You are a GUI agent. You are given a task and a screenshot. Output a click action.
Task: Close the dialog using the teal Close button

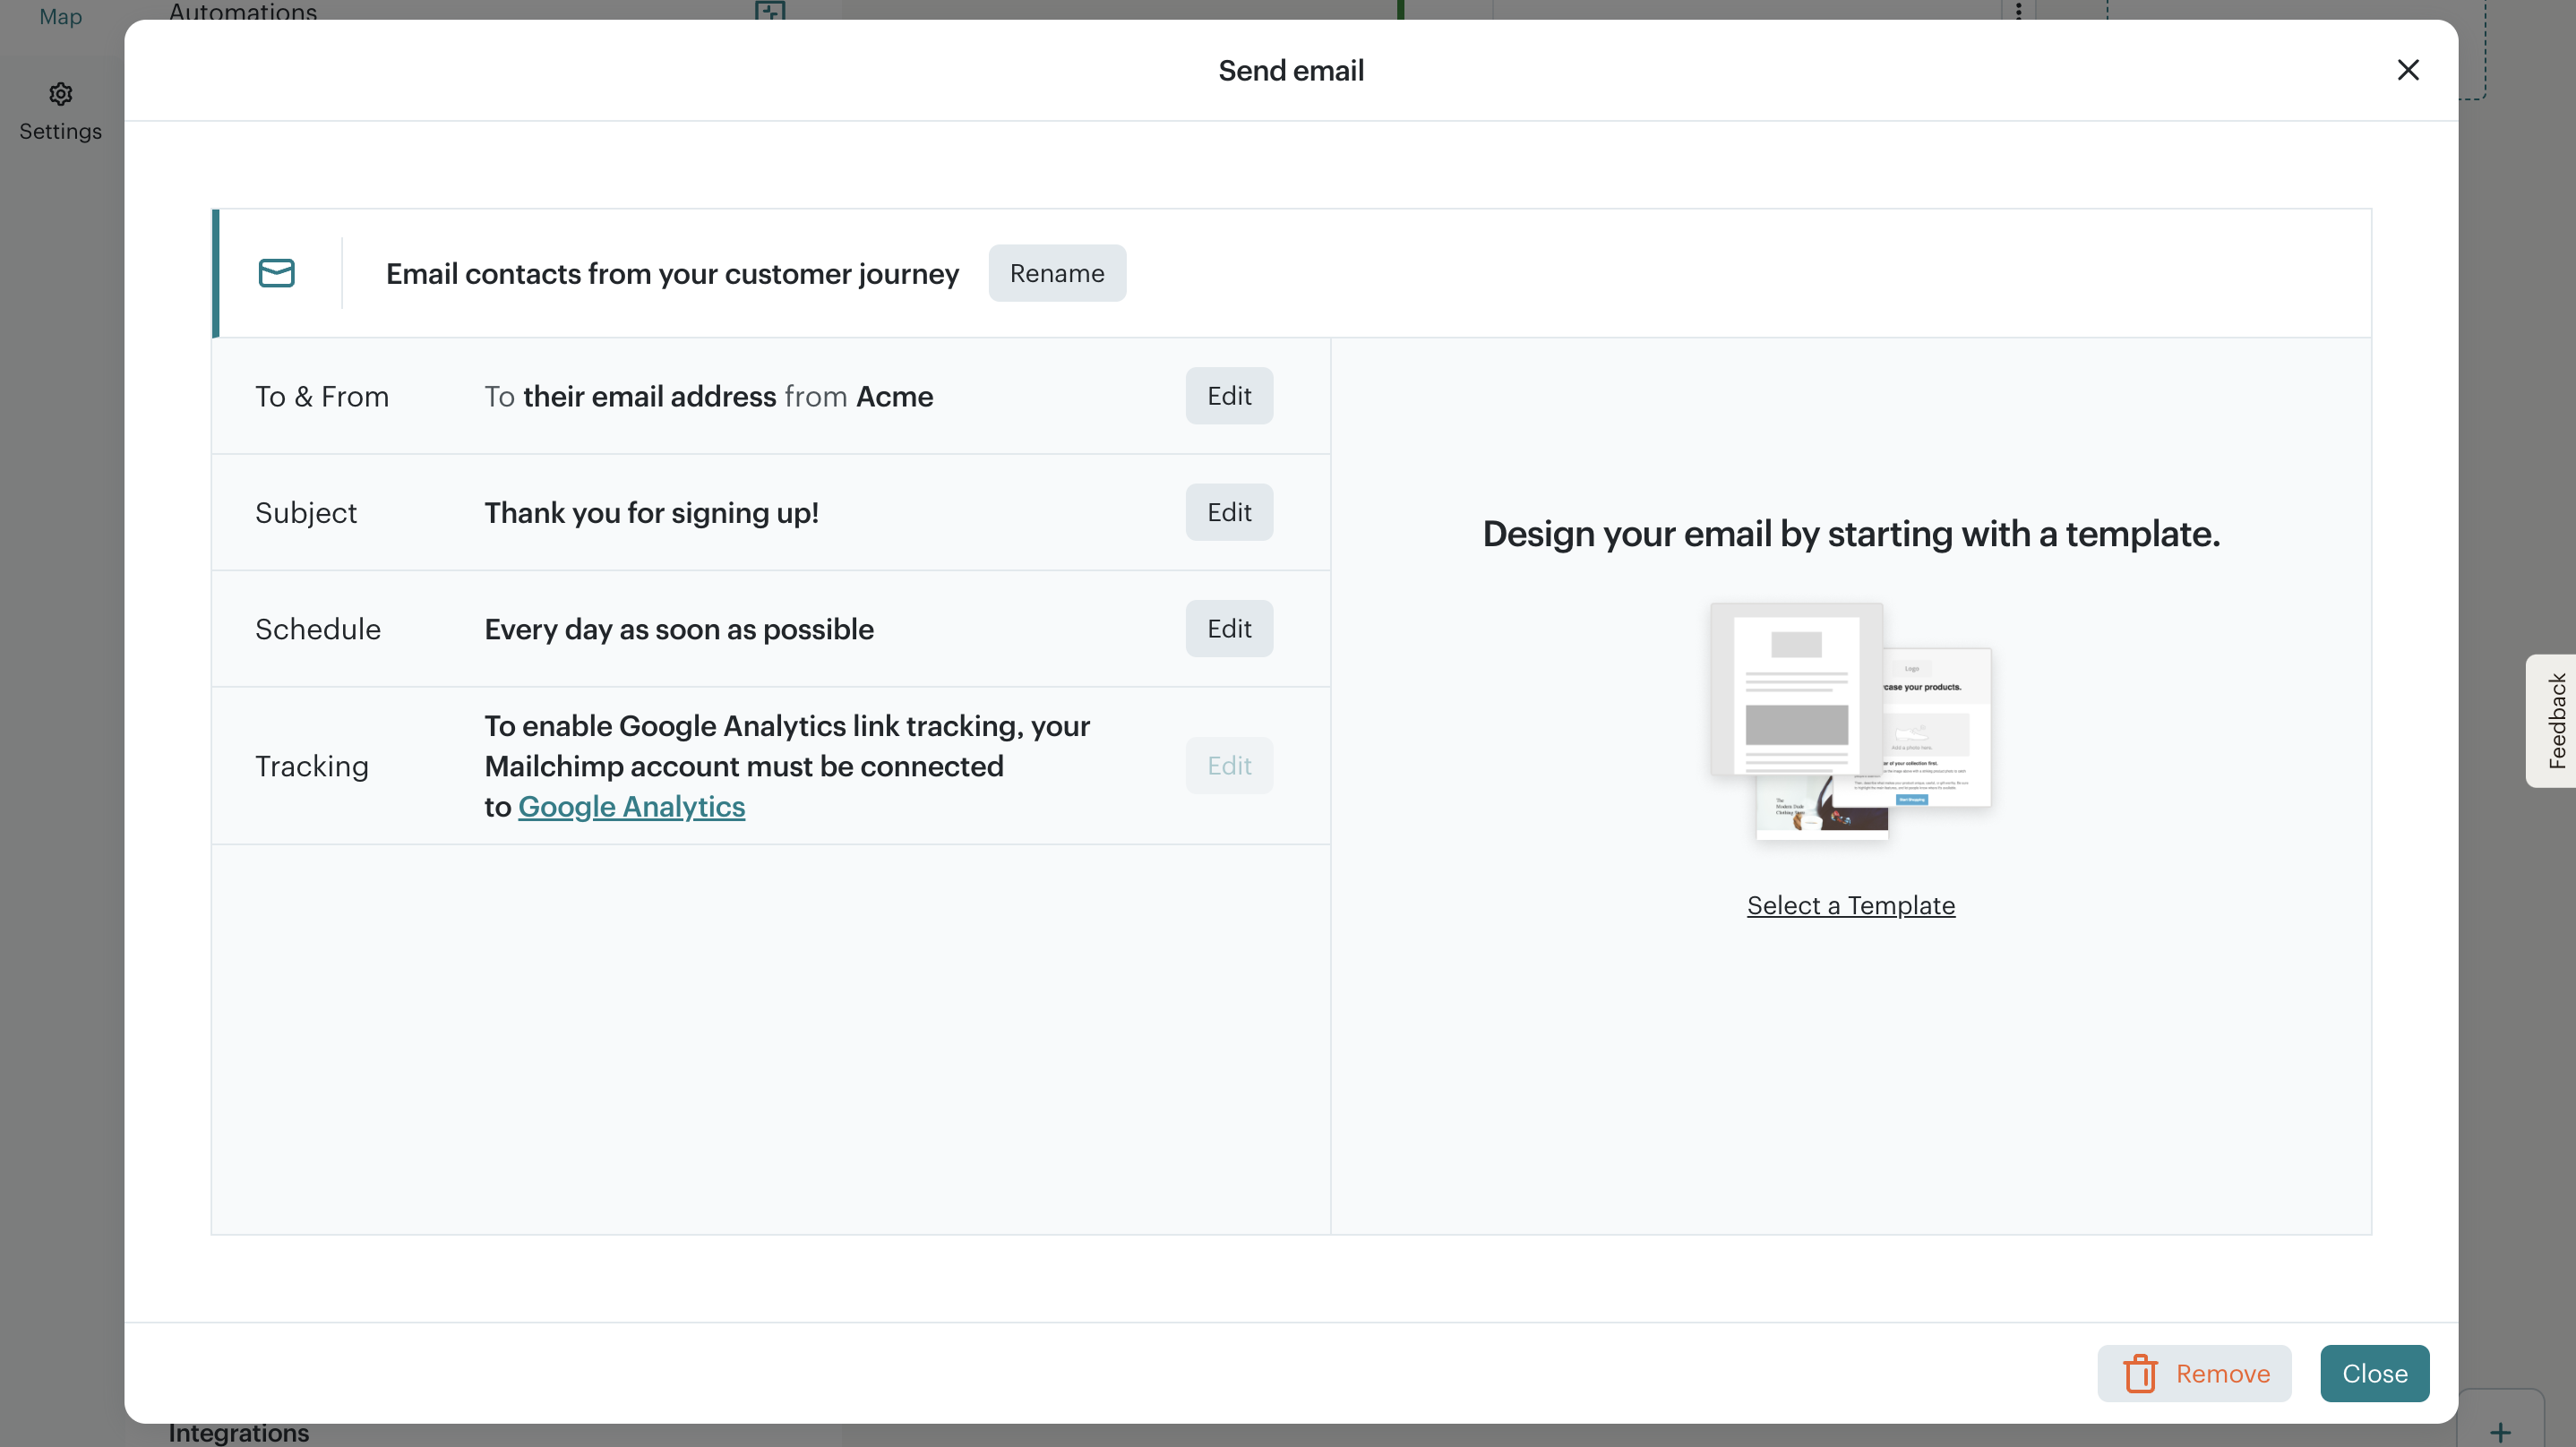point(2374,1373)
